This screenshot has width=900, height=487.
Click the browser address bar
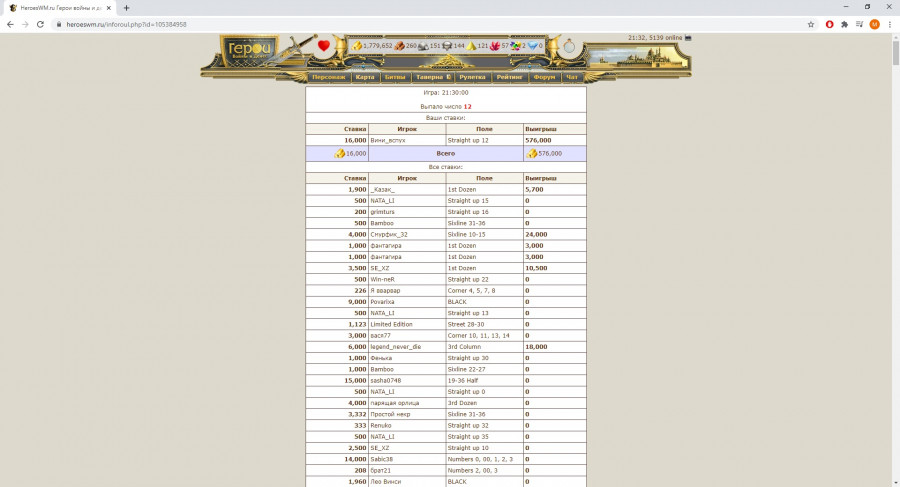click(x=400, y=24)
